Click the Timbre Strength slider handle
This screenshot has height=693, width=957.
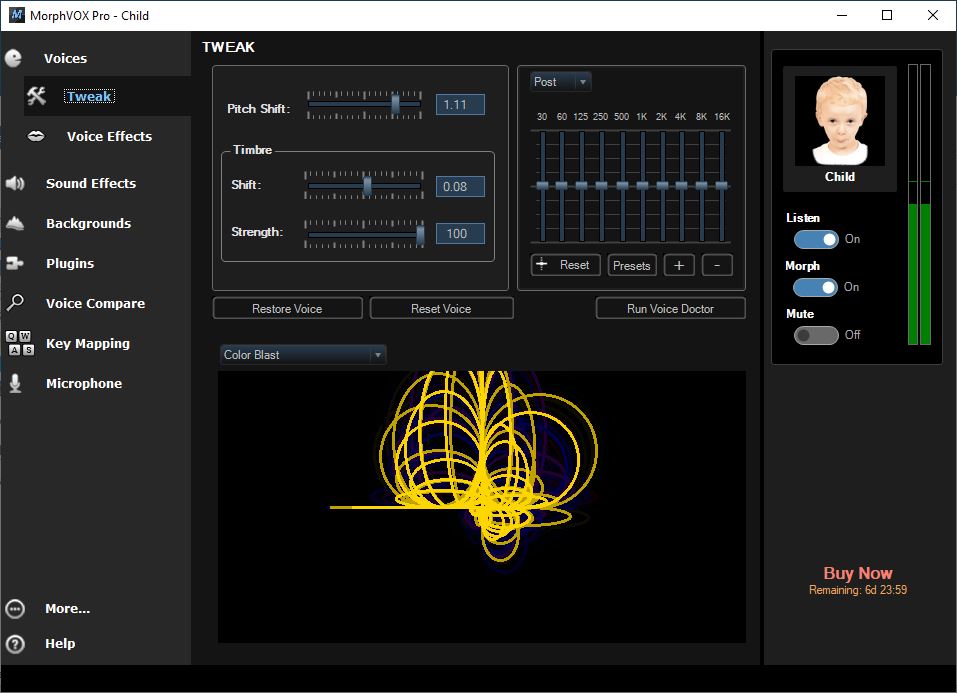420,234
